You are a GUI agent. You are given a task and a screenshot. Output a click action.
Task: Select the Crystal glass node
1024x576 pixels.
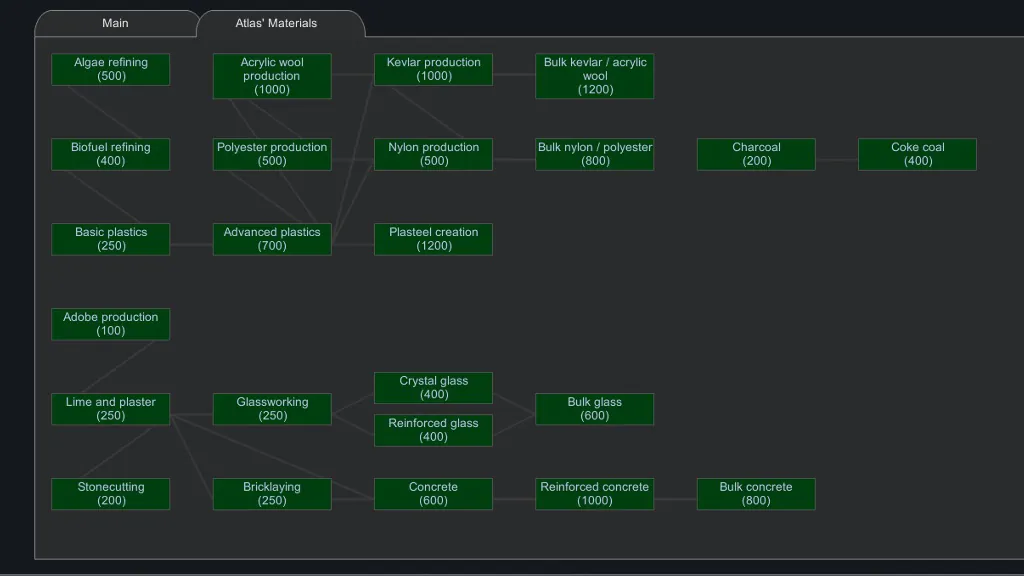(433, 388)
